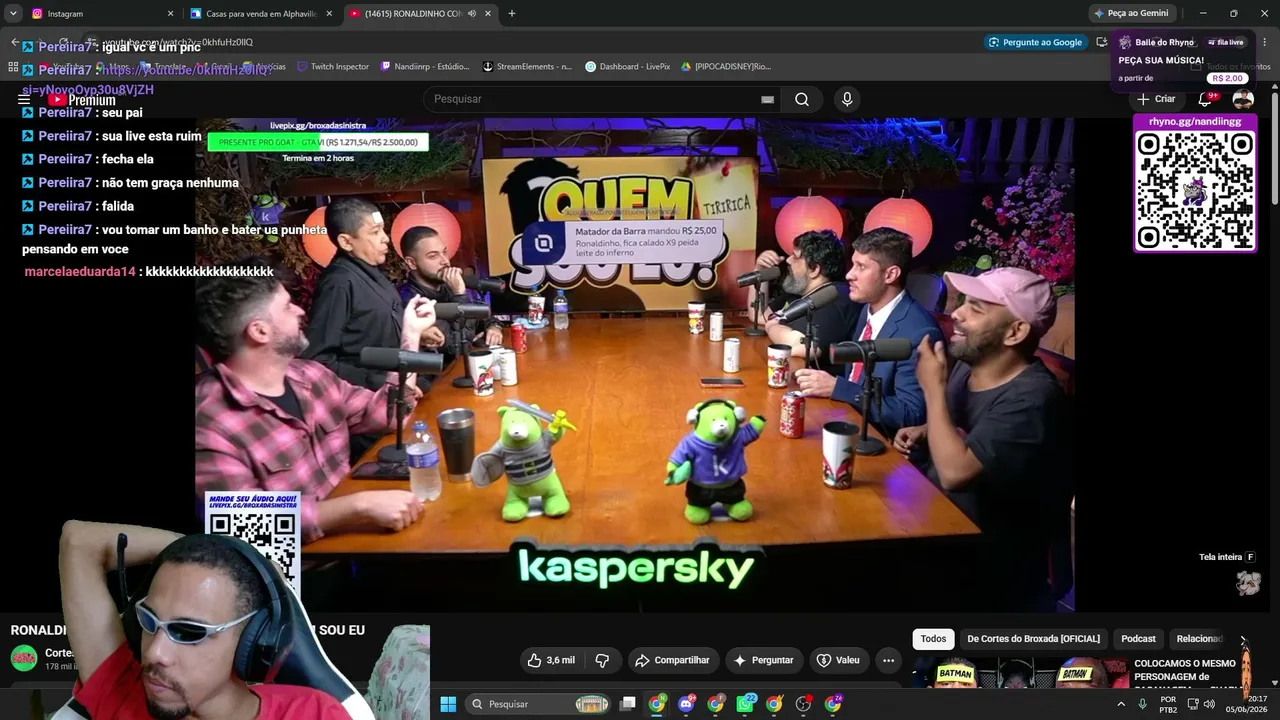Open the network status tray icon
Screen dimensions: 1280x720
tap(1193, 704)
